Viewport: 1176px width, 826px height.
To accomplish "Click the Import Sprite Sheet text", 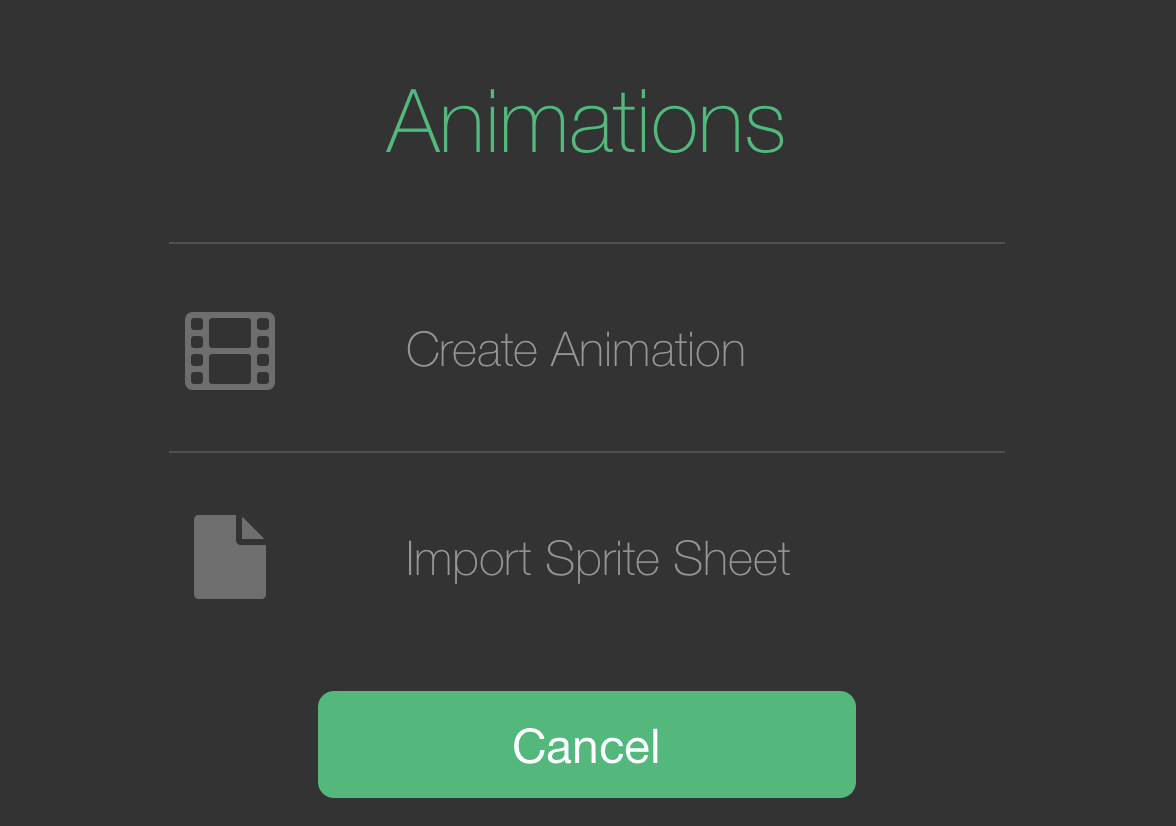I will point(597,558).
